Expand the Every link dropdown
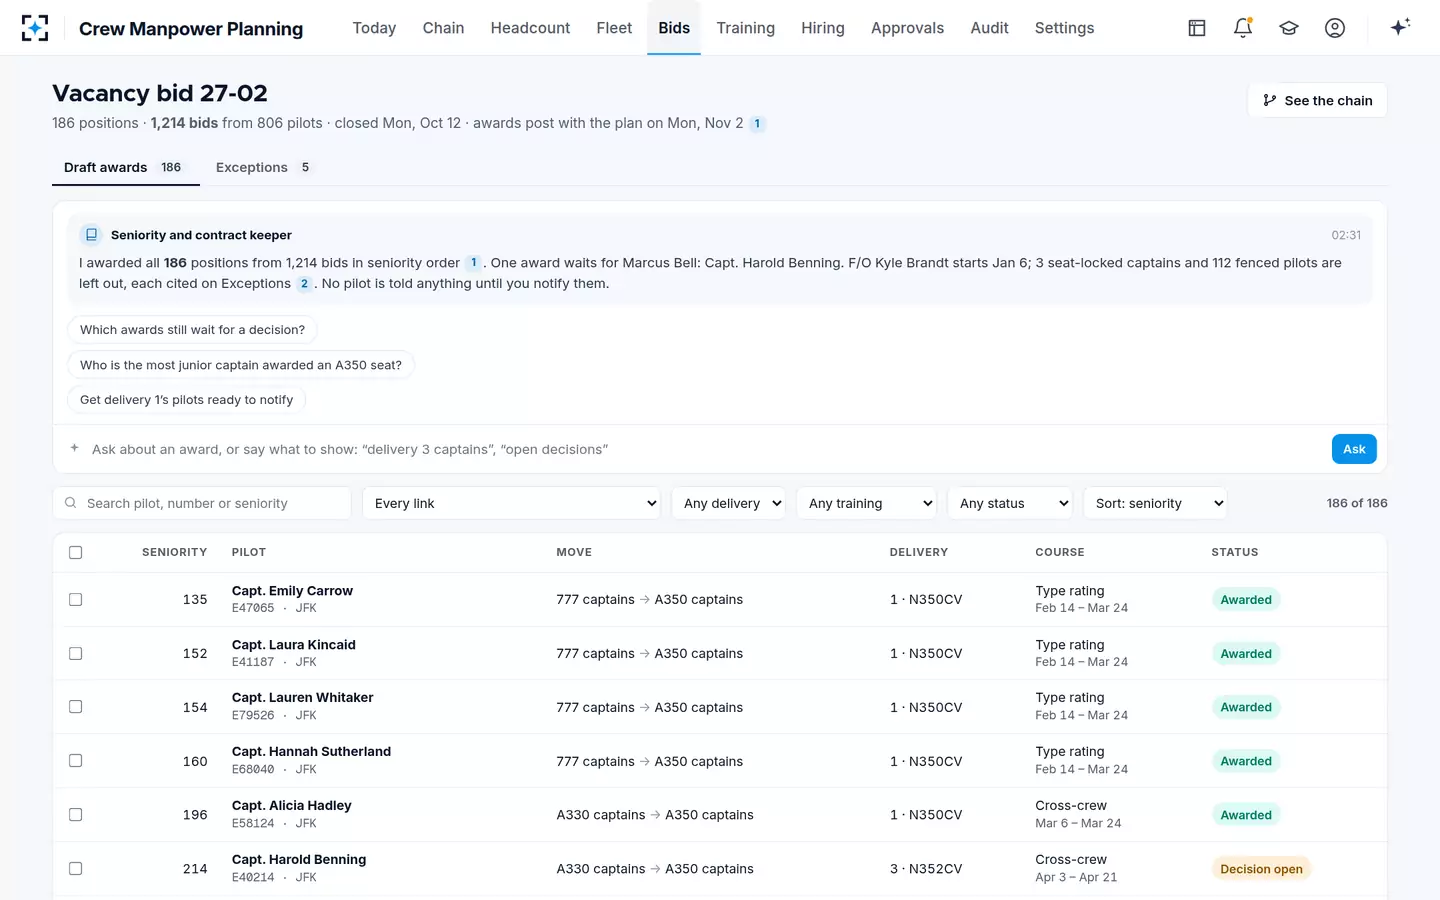 point(512,503)
